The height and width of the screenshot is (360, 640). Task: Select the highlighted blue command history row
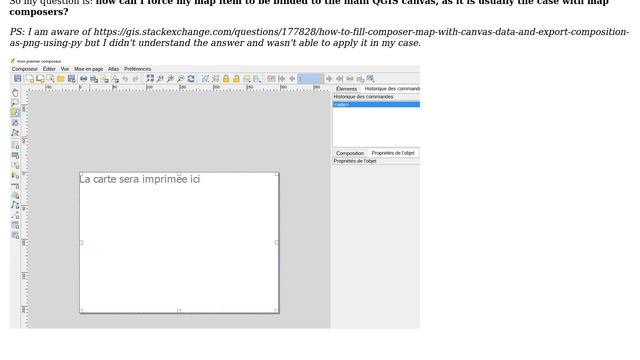pyautogui.click(x=376, y=104)
